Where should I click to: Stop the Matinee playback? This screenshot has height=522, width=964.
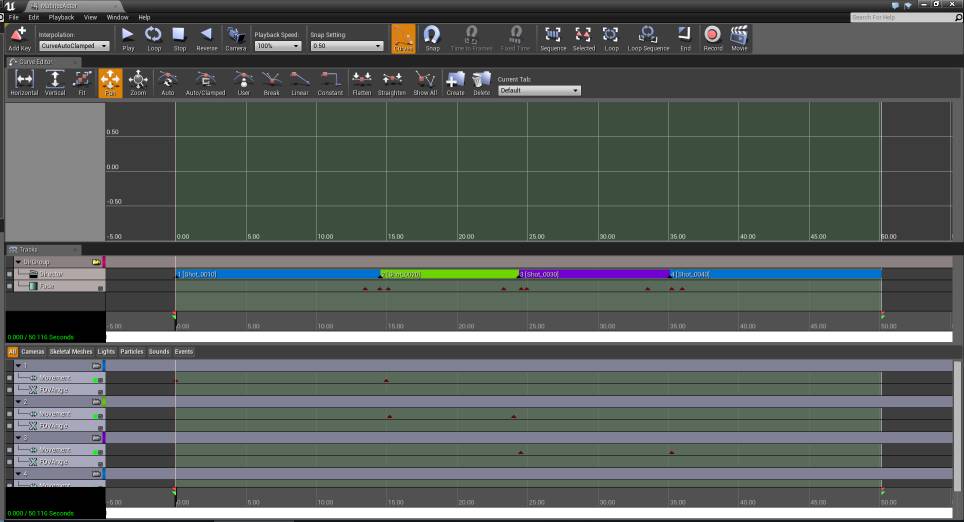click(179, 38)
